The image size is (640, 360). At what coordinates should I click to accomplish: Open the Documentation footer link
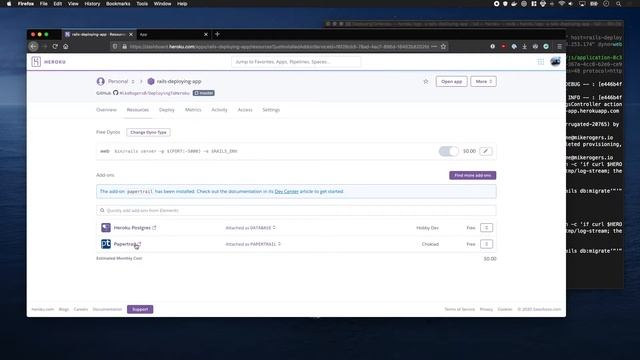click(x=107, y=309)
